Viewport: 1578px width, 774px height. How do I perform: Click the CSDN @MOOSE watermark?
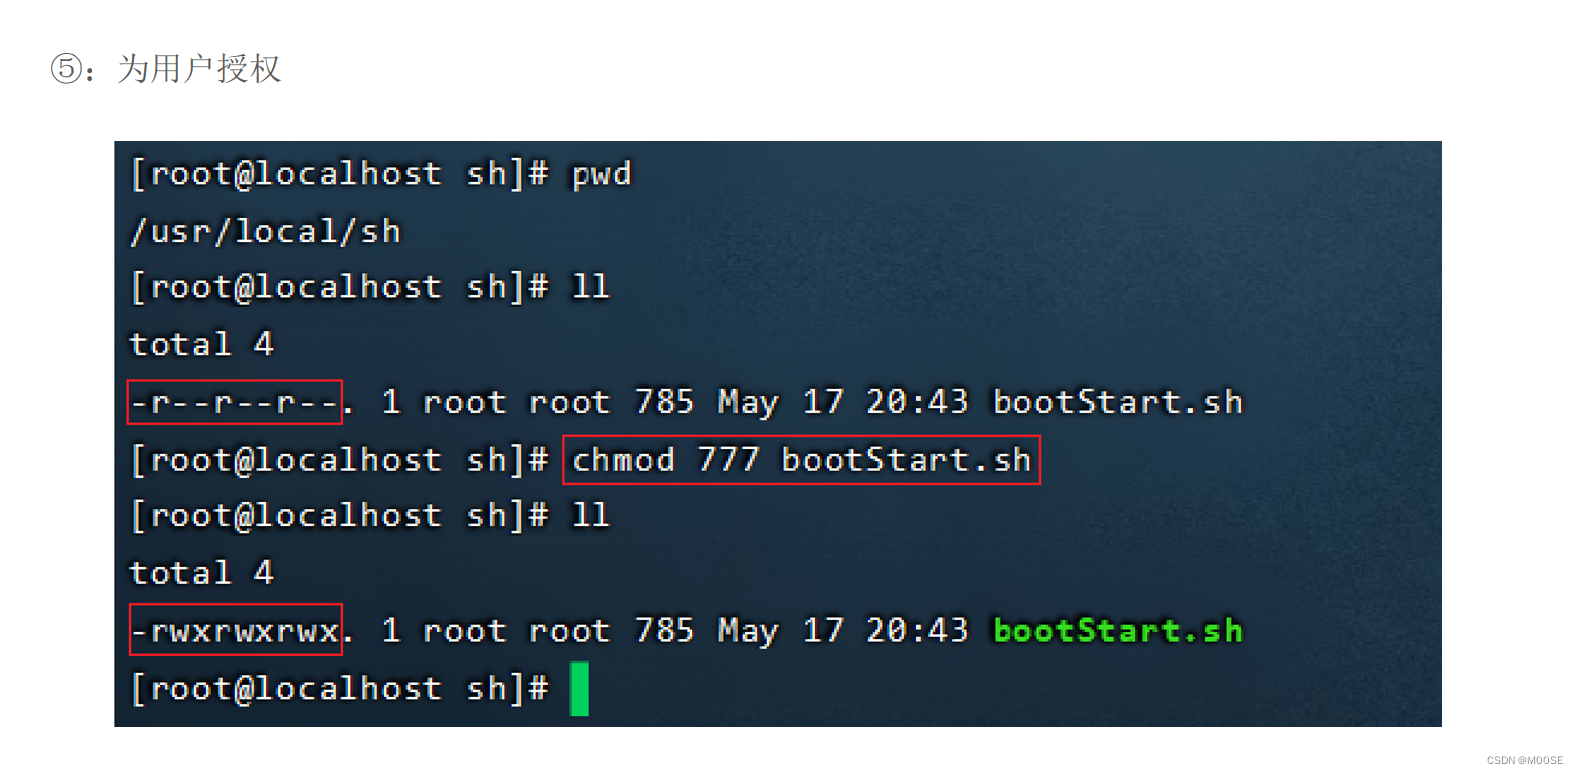click(x=1524, y=761)
